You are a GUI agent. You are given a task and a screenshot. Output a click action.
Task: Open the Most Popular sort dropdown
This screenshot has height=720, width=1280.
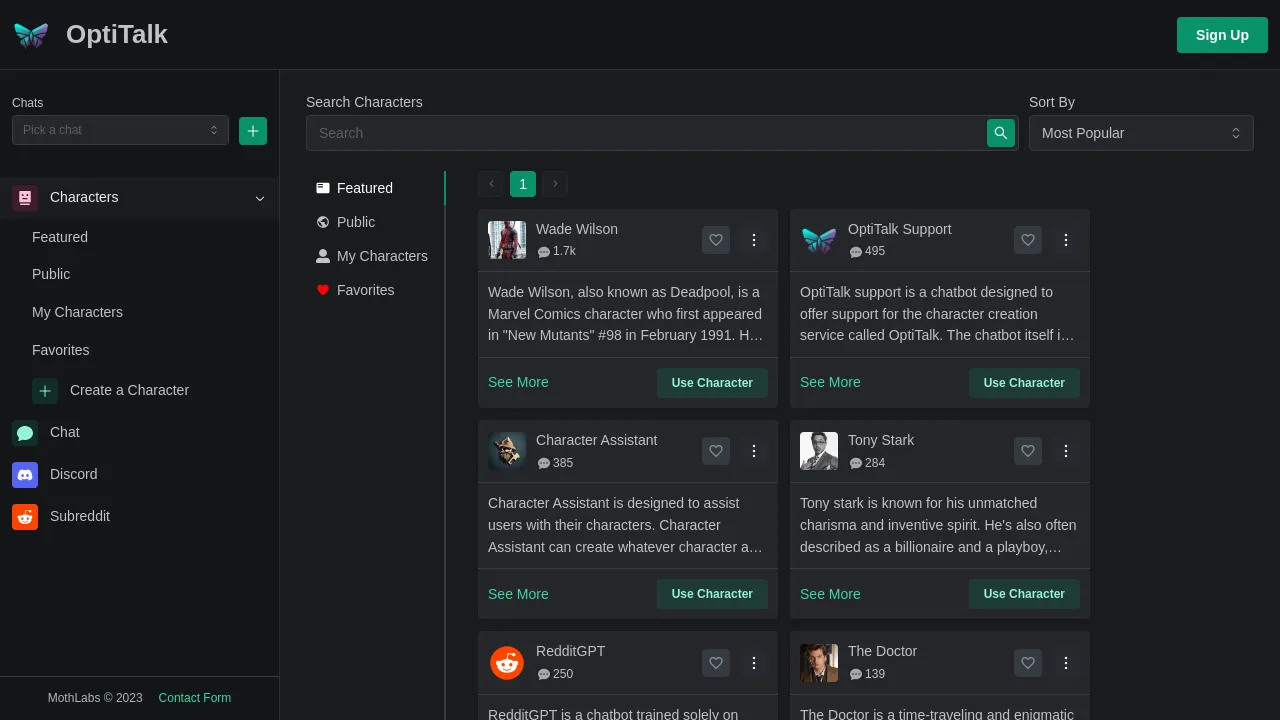[1141, 133]
